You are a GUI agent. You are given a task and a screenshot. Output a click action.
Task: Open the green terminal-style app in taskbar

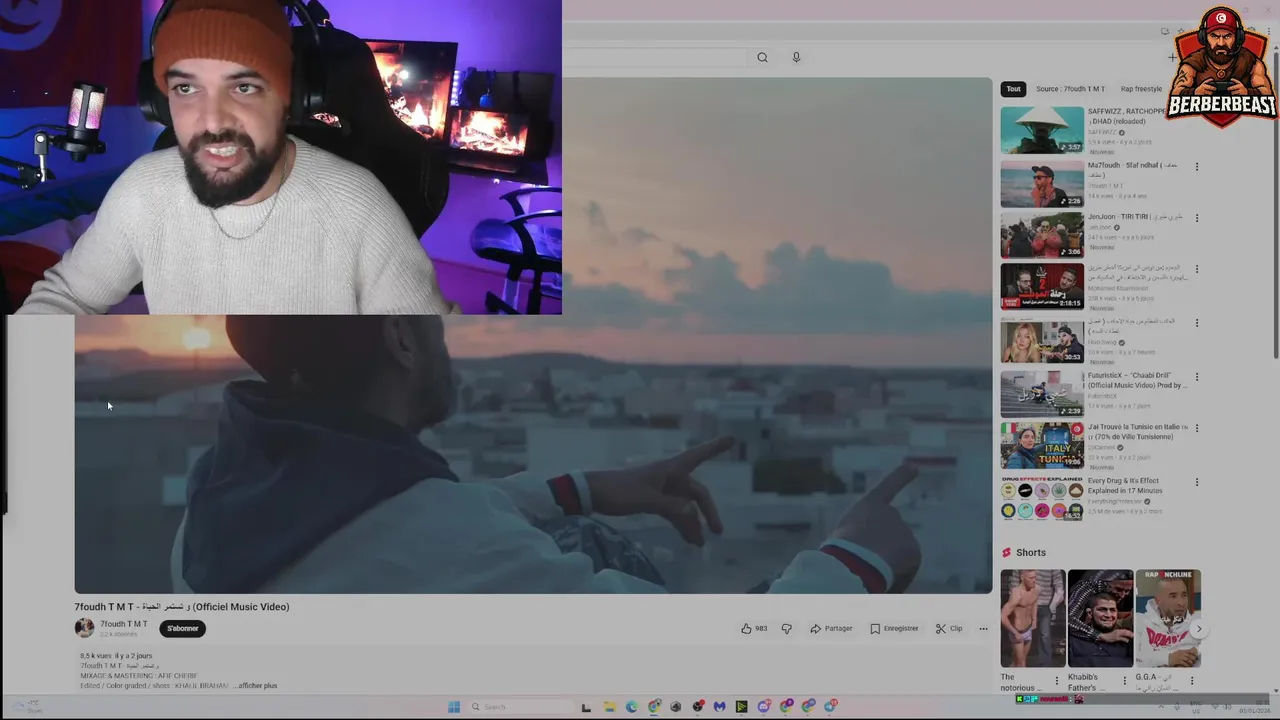pyautogui.click(x=741, y=707)
